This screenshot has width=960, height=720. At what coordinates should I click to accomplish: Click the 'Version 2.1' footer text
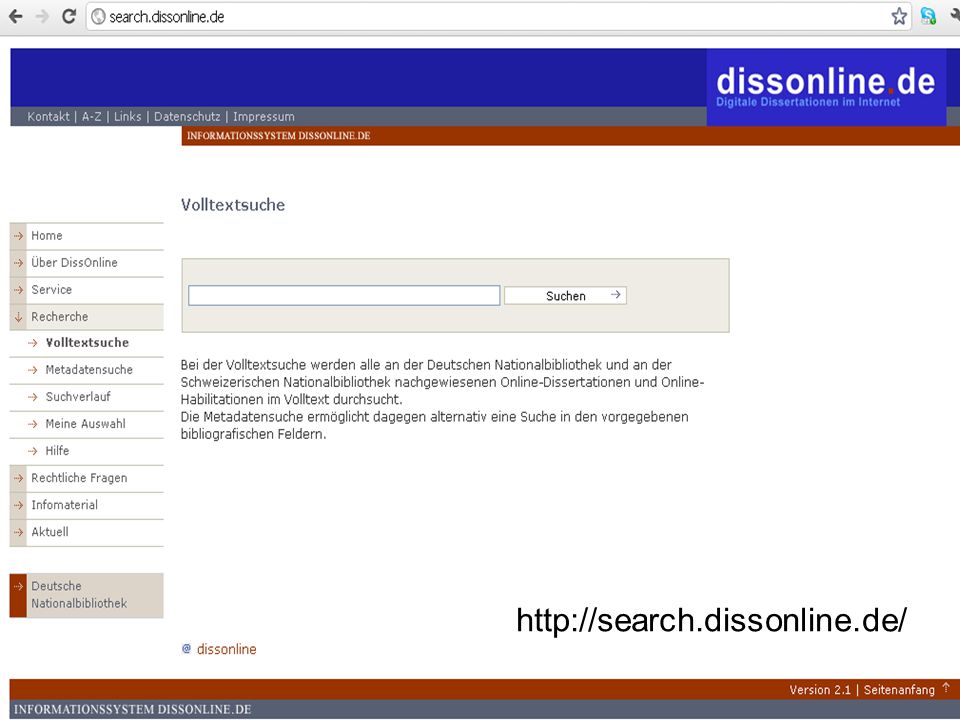coord(820,689)
